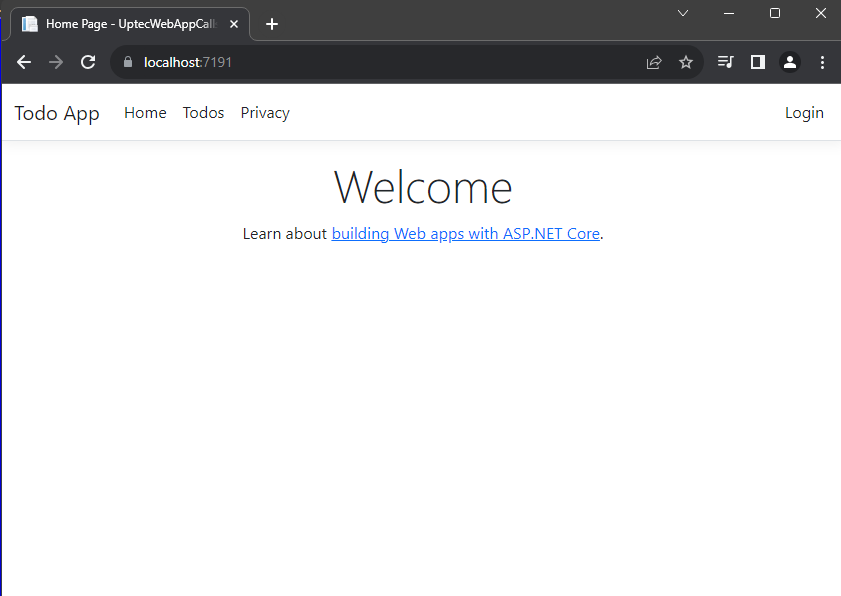Expand the tab search chevron
Viewport: 841px width, 596px height.
click(x=683, y=13)
